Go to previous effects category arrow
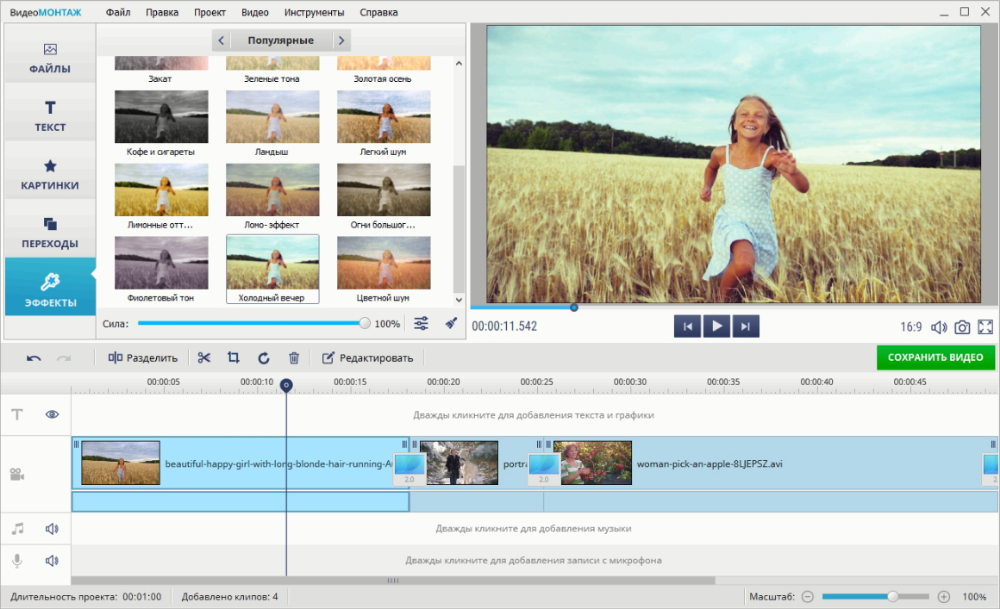The image size is (1000, 609). (x=222, y=41)
